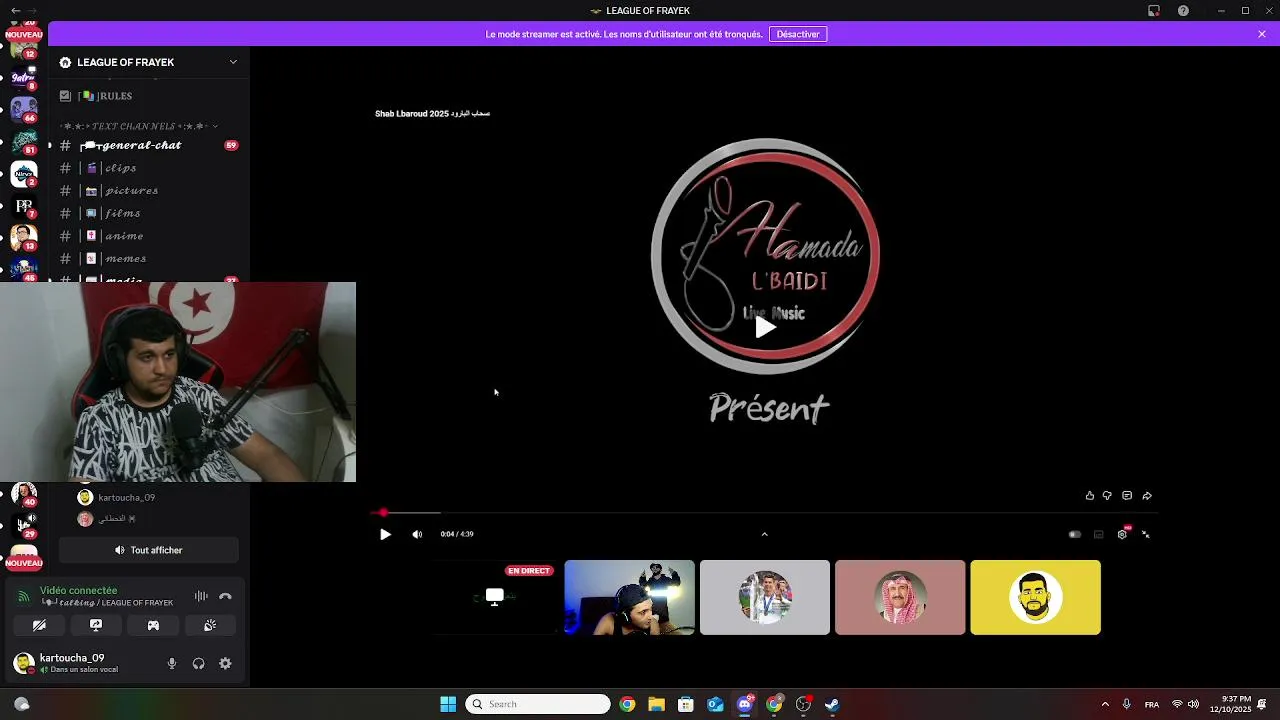Open the video player settings gear
This screenshot has height=720, width=1280.
[1122, 534]
